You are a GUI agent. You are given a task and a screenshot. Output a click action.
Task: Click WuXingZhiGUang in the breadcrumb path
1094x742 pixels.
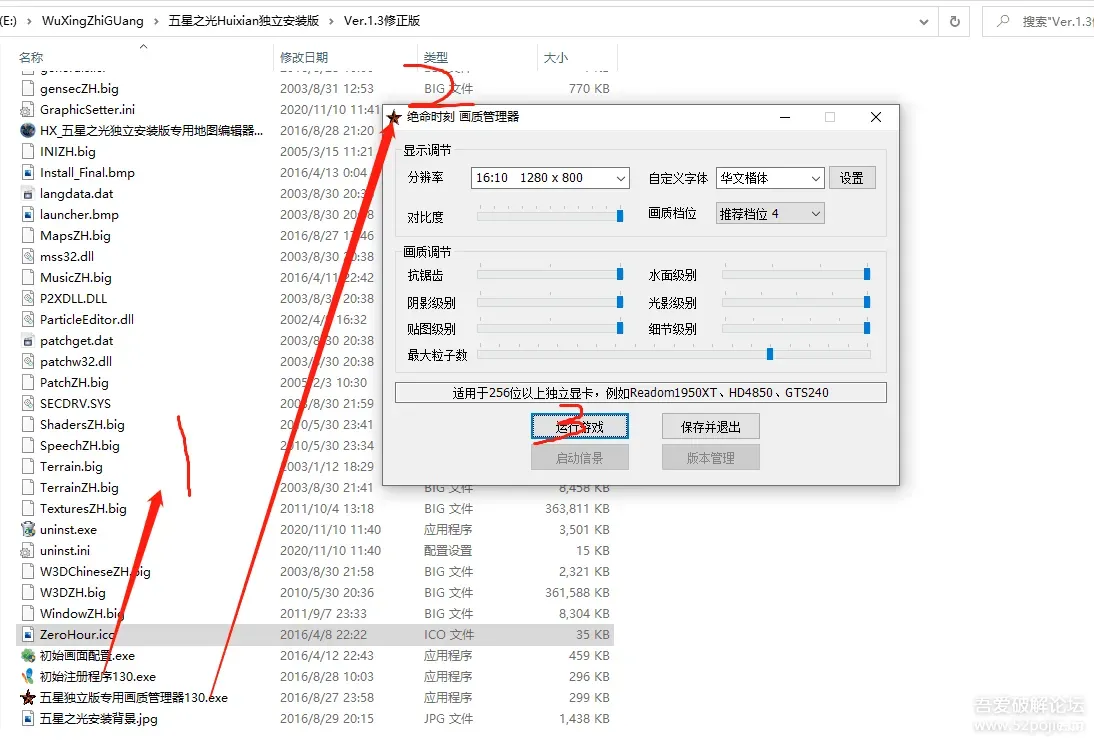point(92,21)
